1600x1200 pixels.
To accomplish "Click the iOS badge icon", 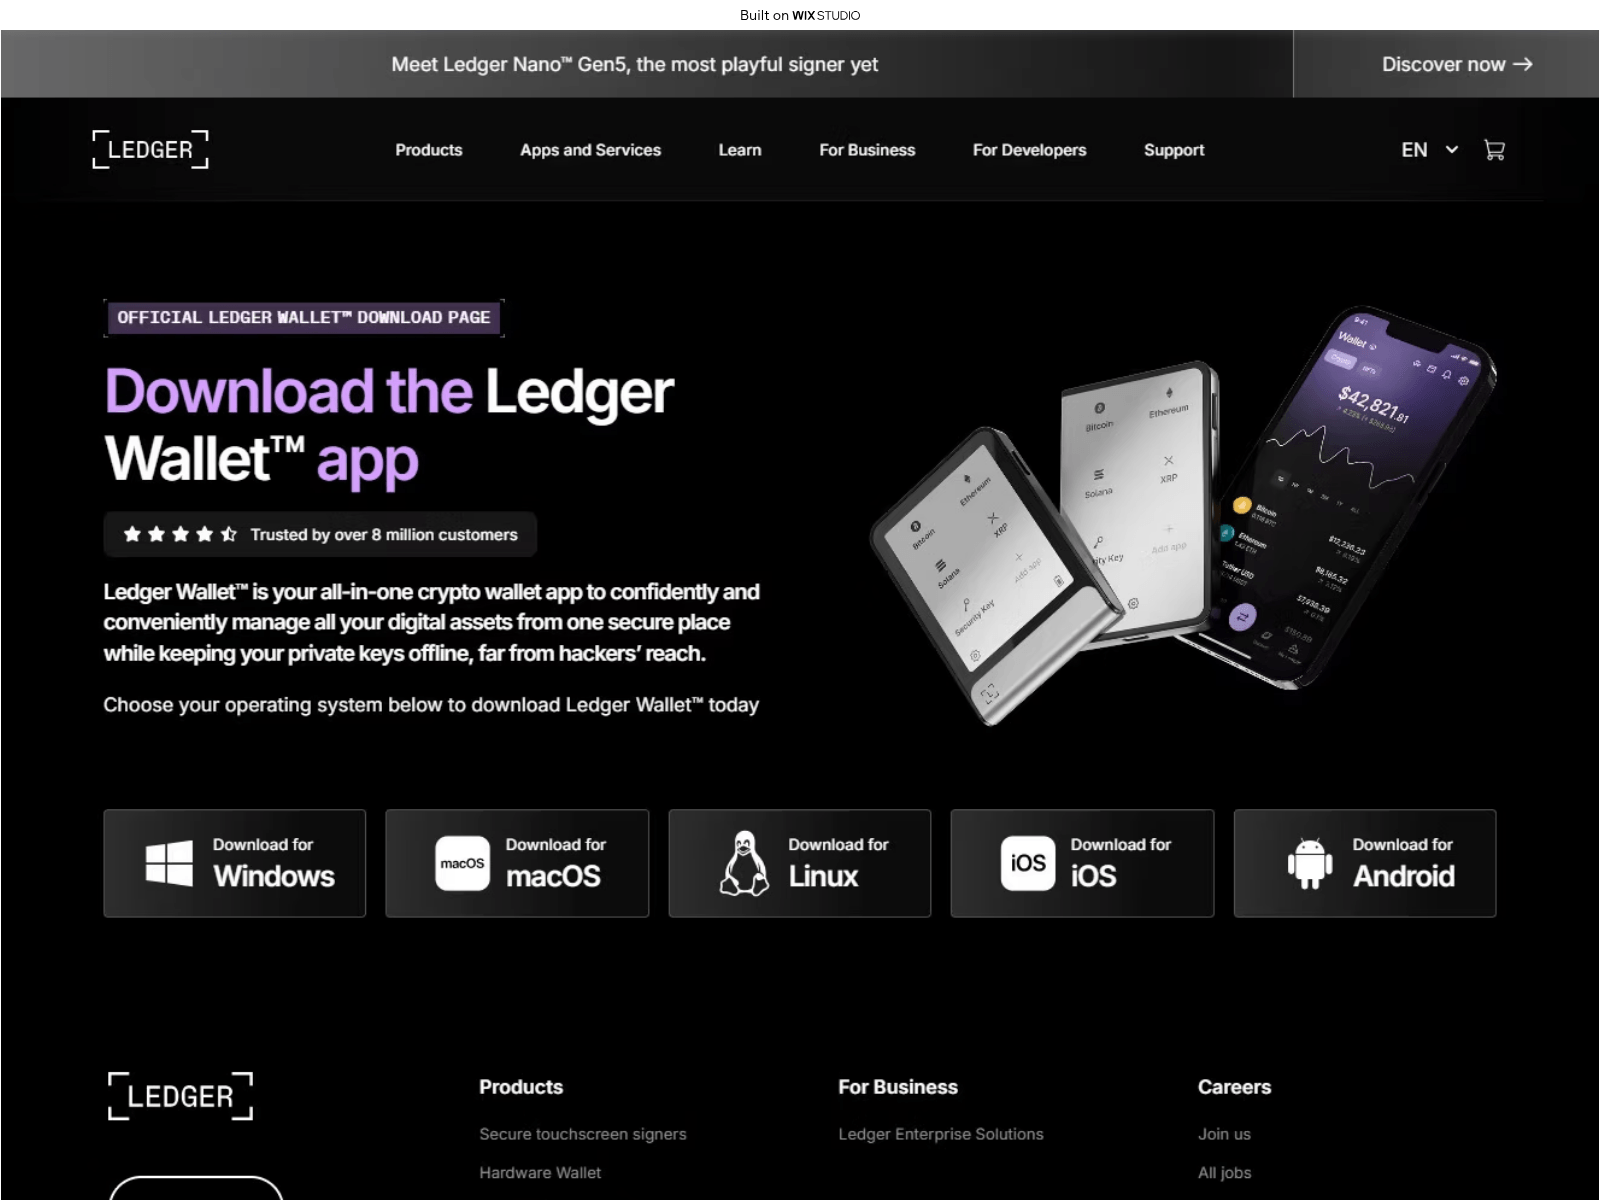I will [x=1028, y=863].
